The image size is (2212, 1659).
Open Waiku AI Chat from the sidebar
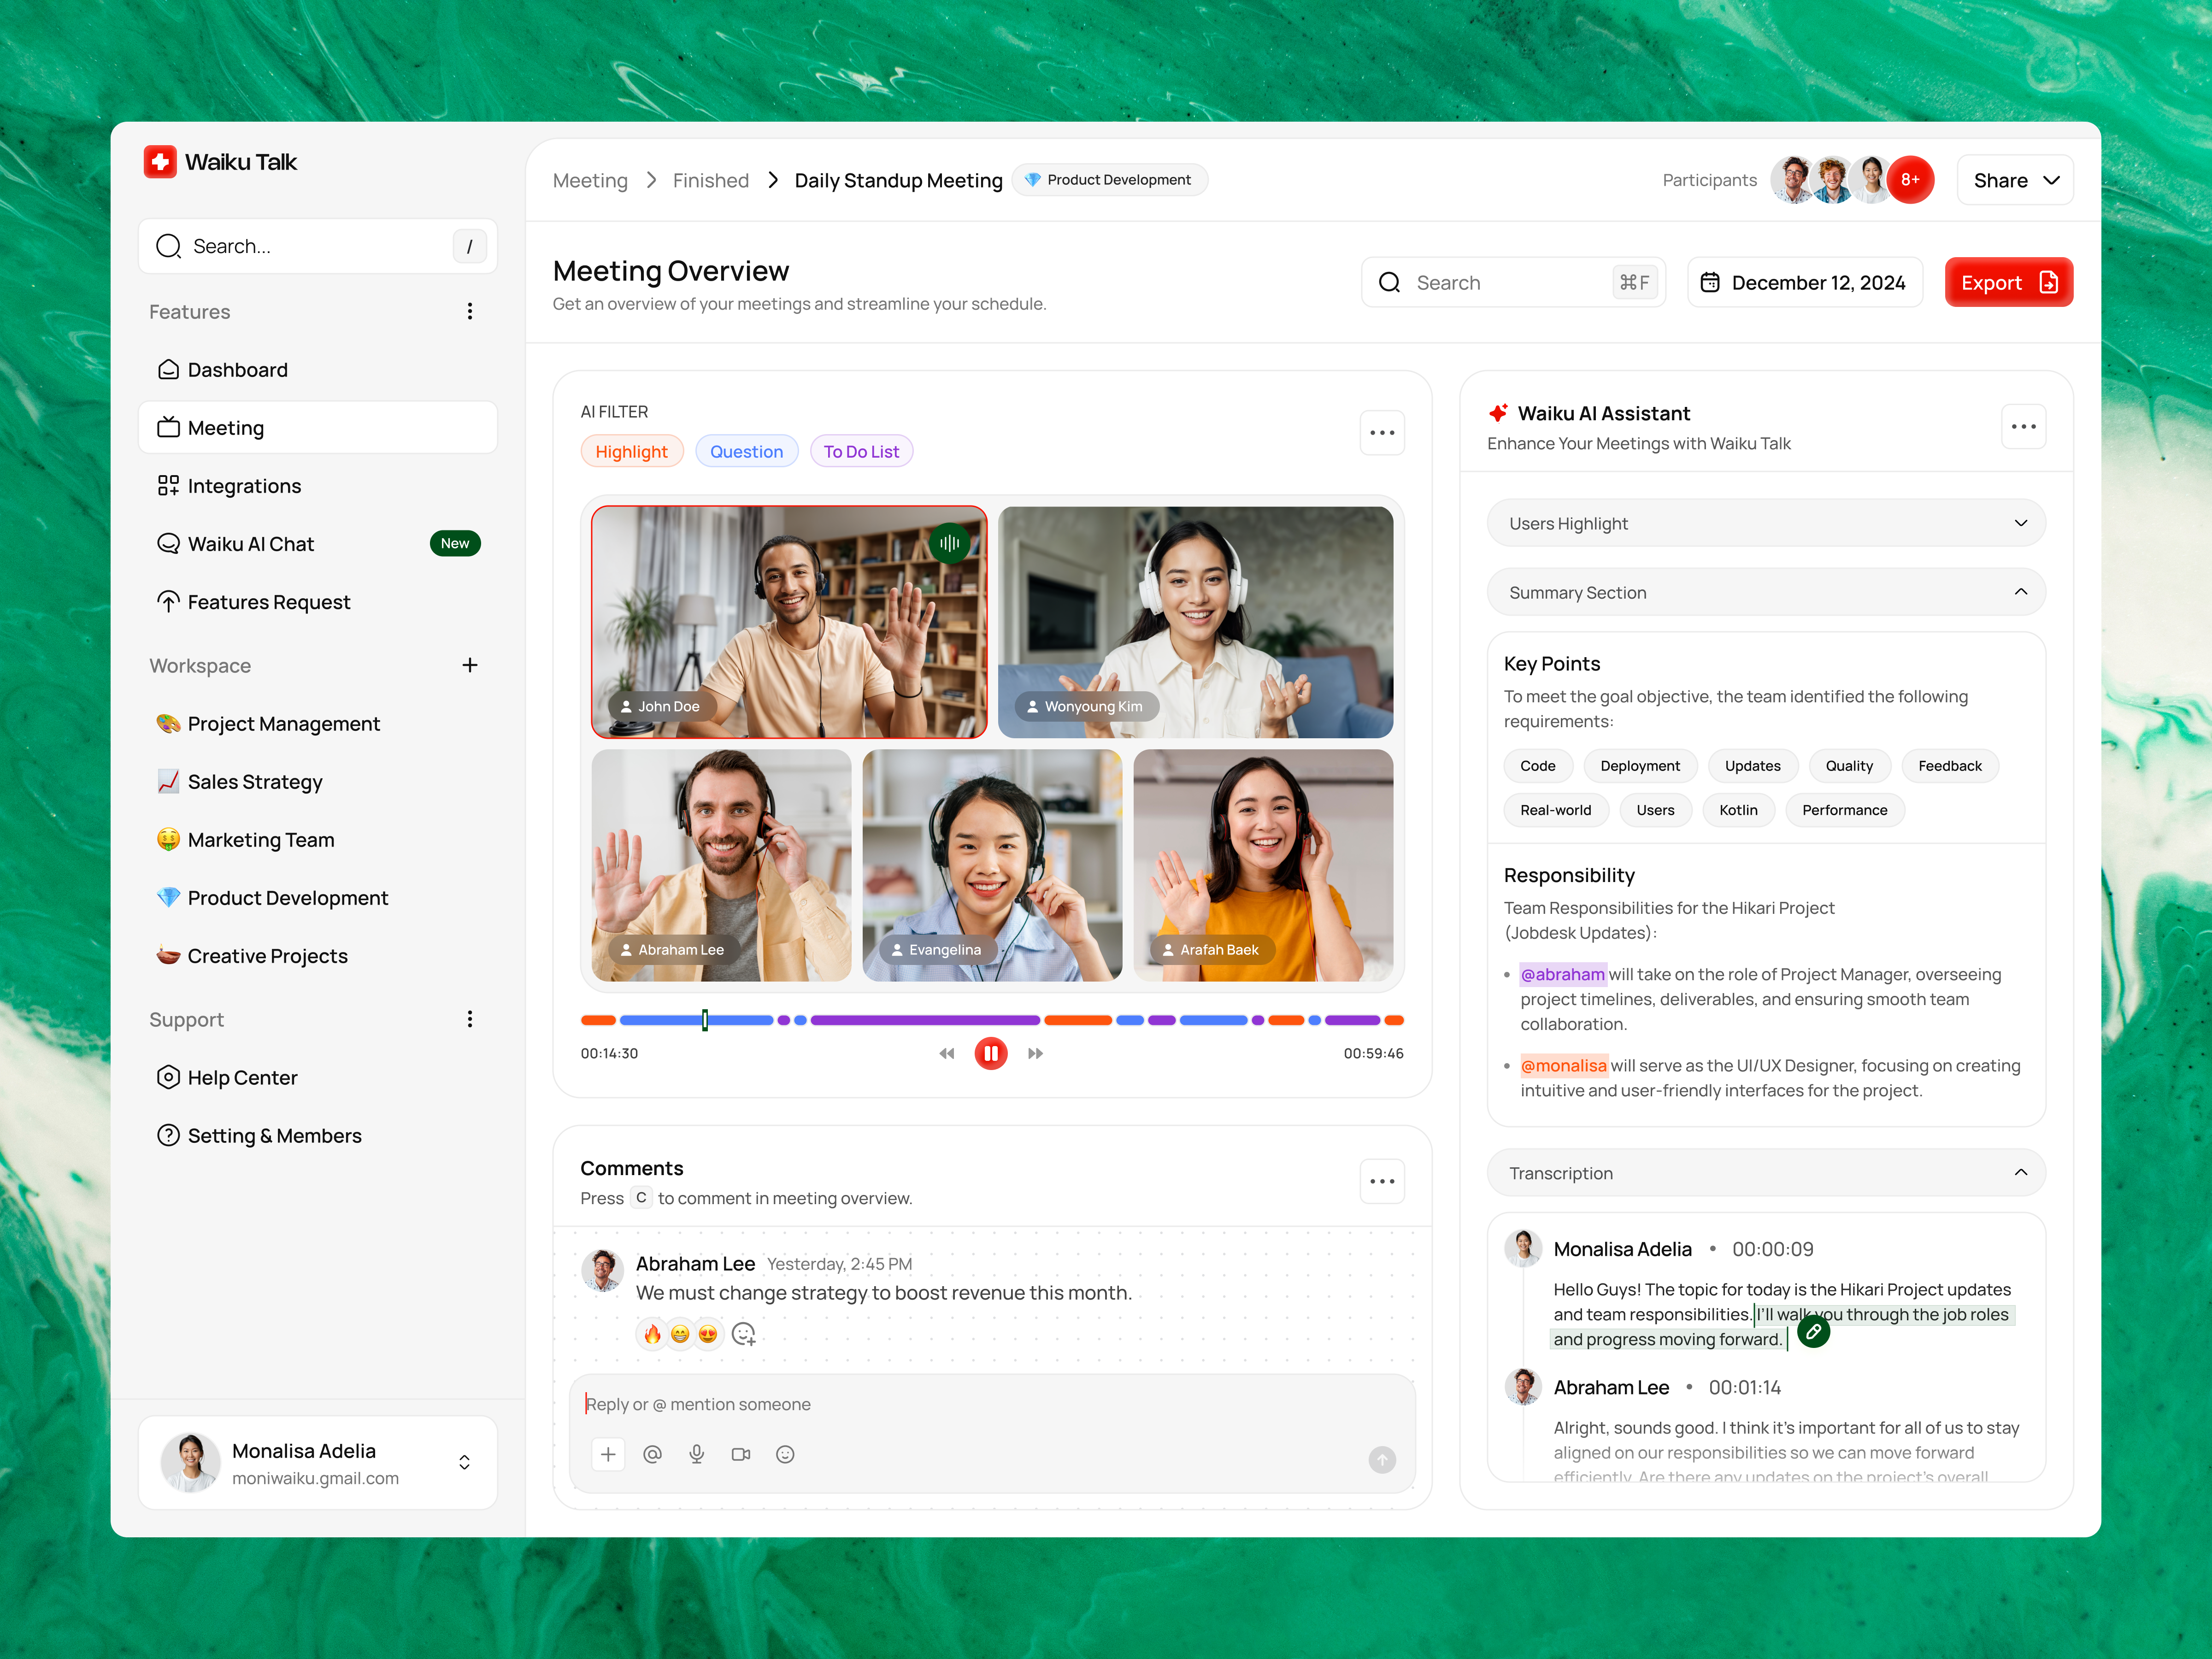(251, 543)
